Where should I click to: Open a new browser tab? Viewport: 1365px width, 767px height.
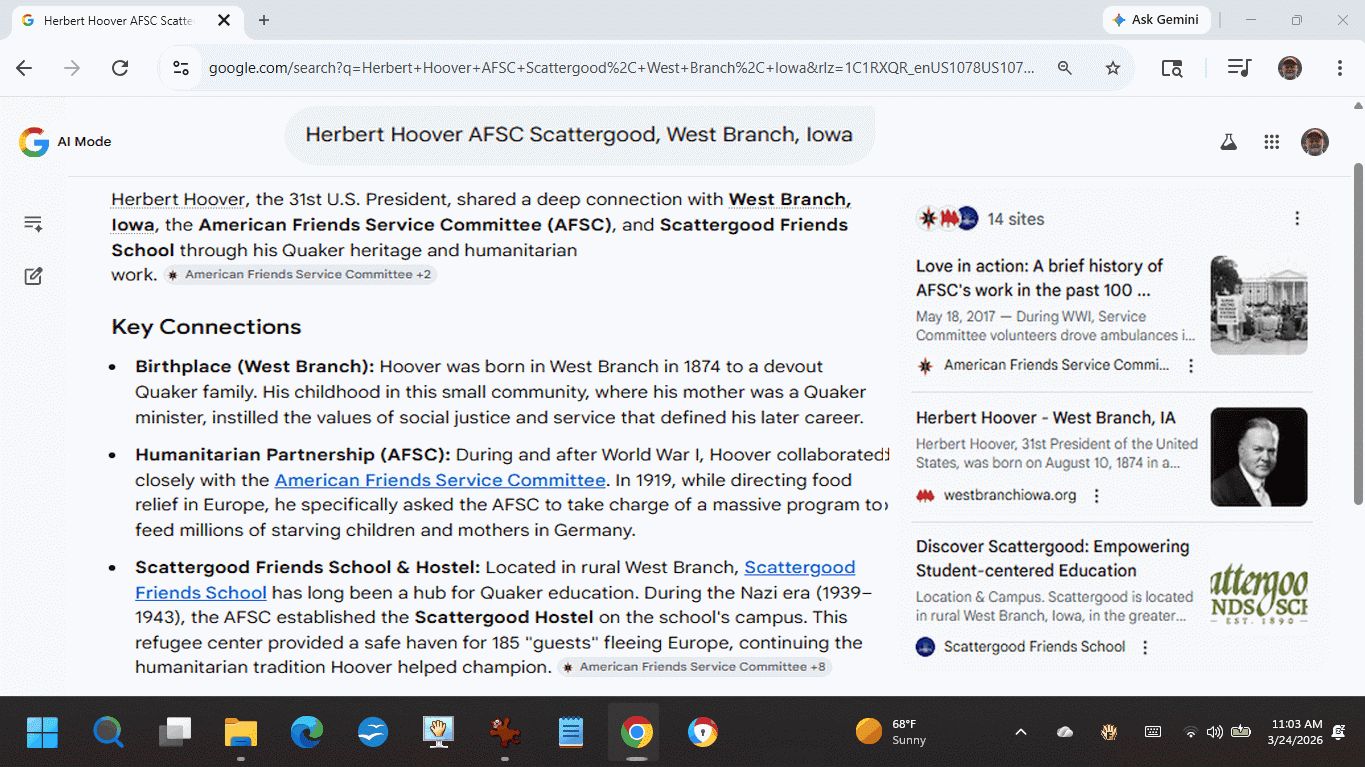tap(264, 20)
